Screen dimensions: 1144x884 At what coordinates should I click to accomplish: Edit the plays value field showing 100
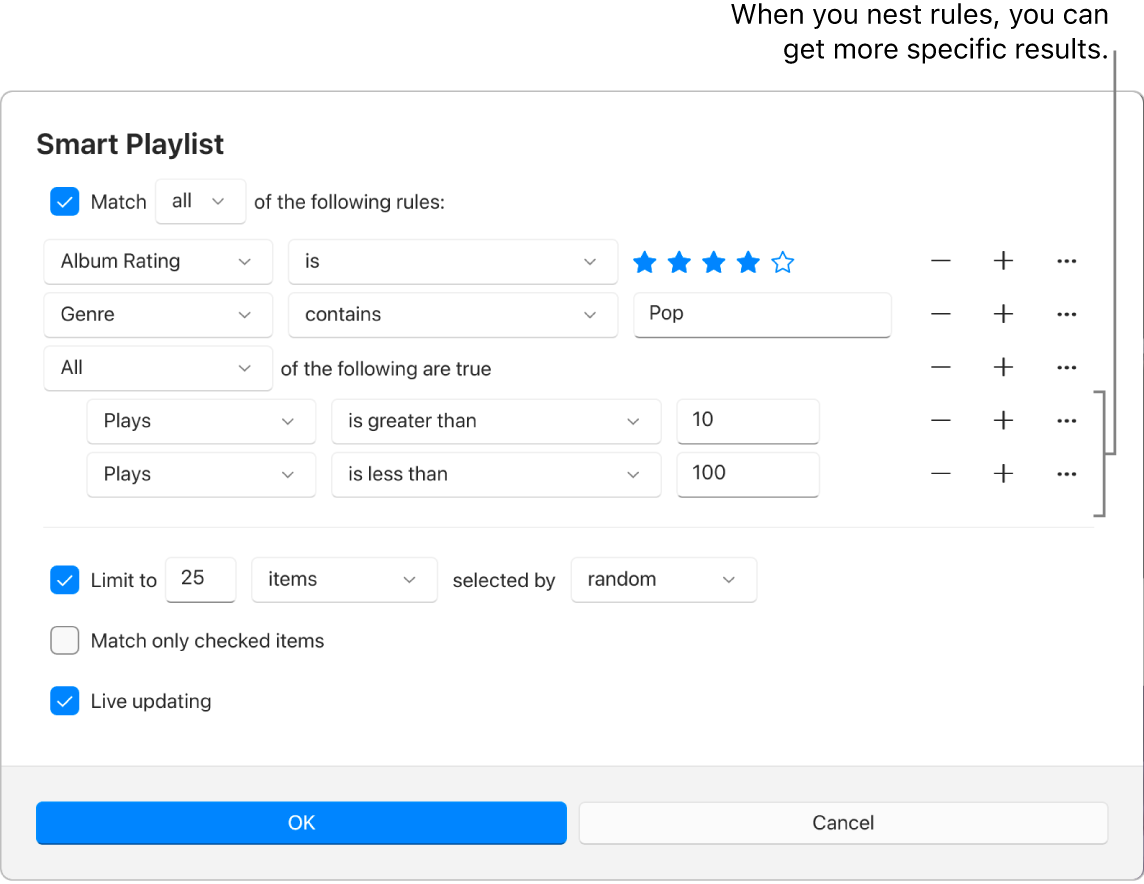(748, 474)
